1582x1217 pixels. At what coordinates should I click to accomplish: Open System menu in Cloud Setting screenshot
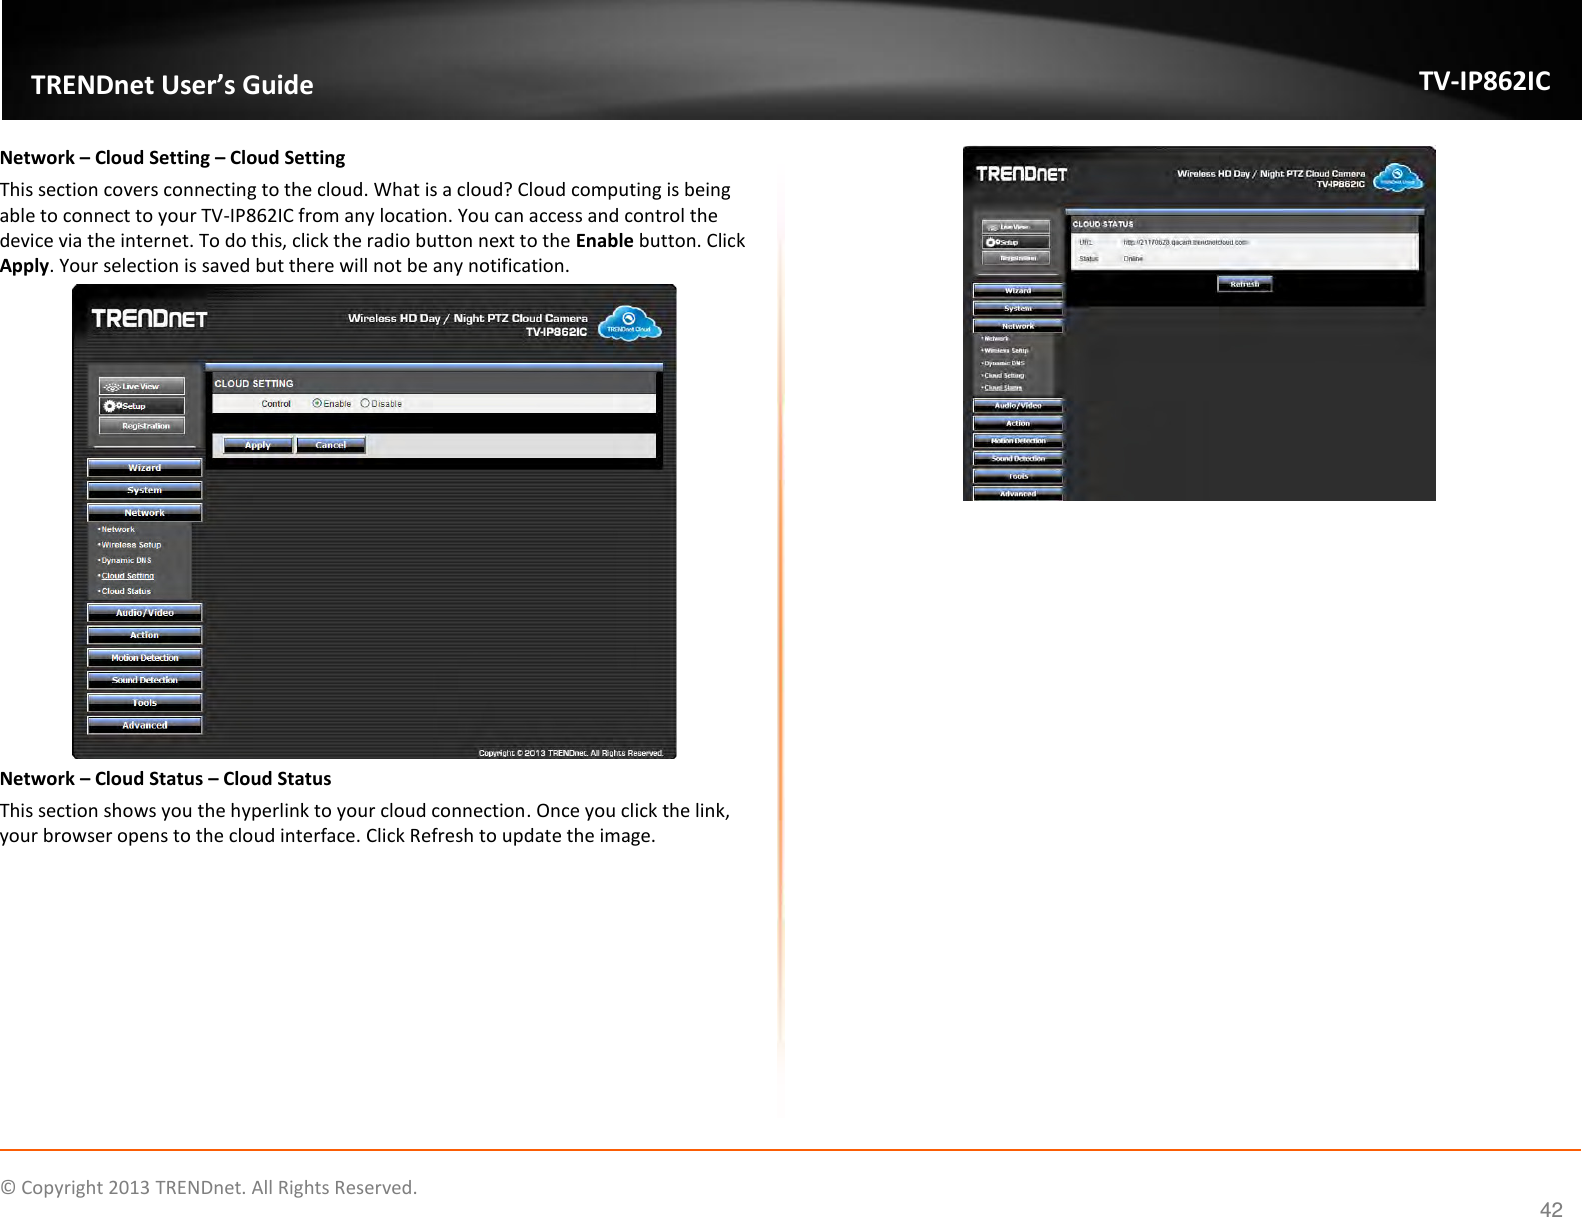click(x=145, y=490)
